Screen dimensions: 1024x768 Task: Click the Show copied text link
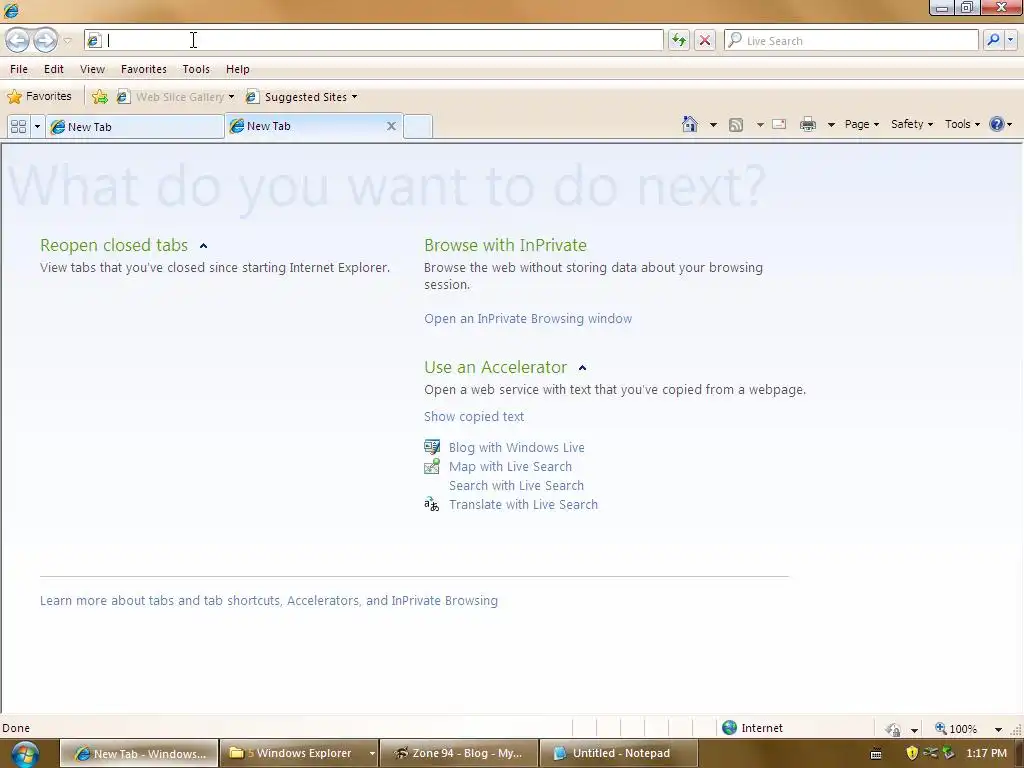(x=473, y=417)
